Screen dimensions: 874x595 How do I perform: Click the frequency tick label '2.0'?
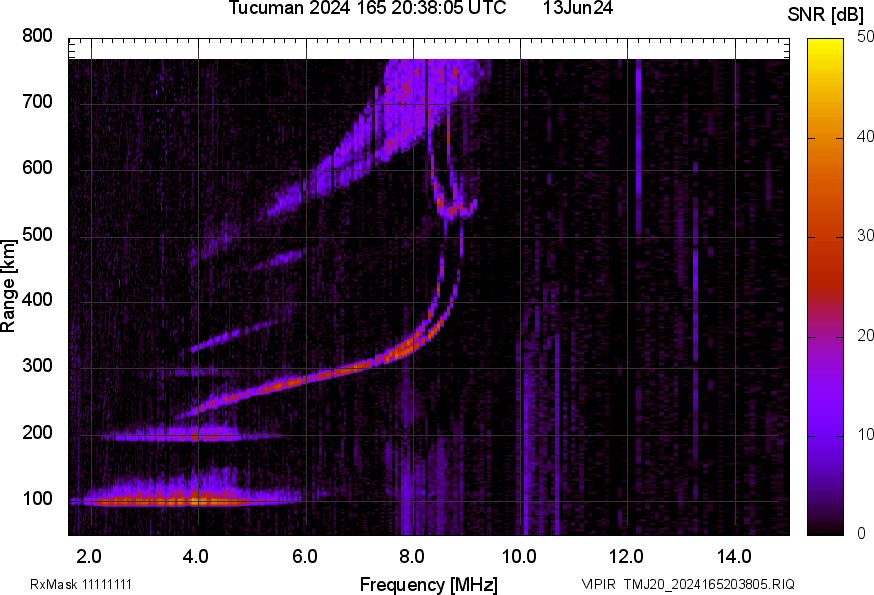tap(89, 556)
